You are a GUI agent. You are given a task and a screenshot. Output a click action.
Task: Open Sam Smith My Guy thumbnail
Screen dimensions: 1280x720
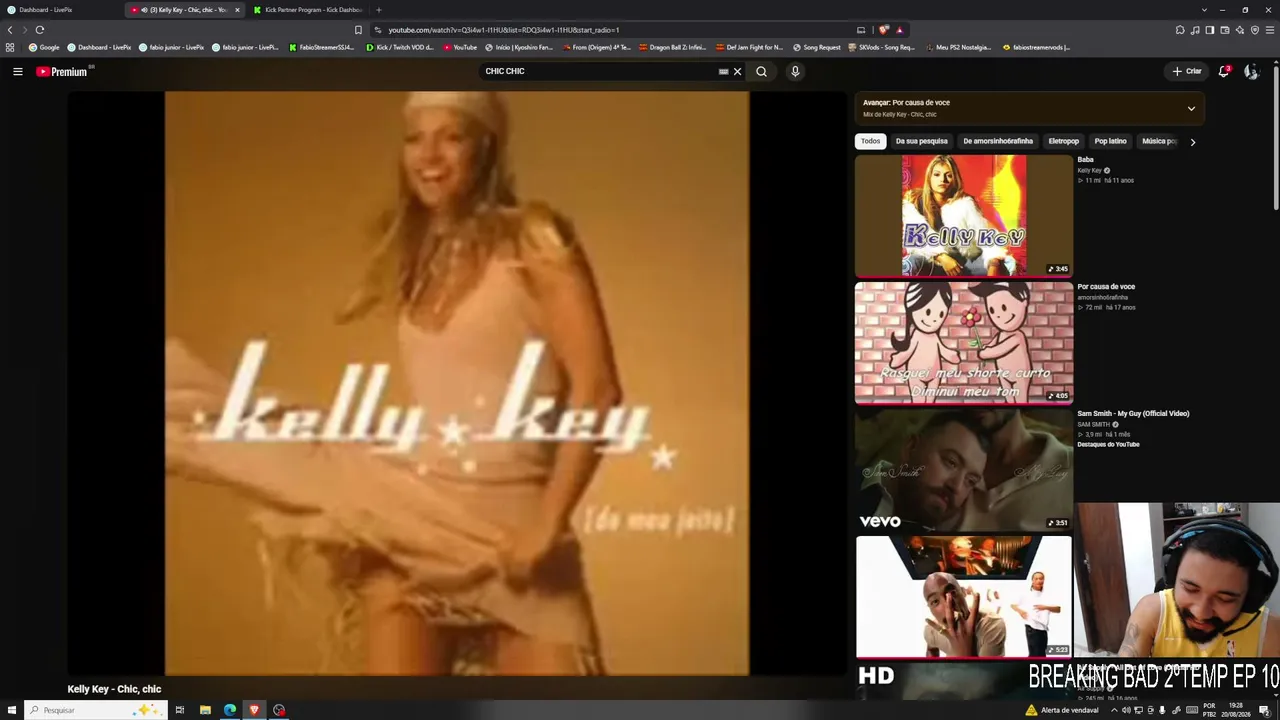pos(964,469)
